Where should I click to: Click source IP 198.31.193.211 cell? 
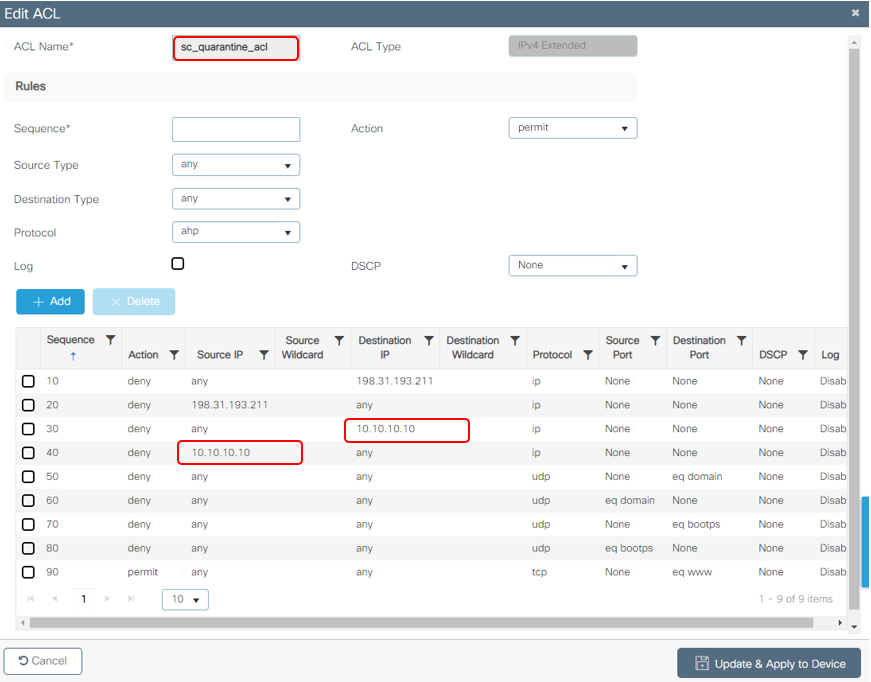229,405
